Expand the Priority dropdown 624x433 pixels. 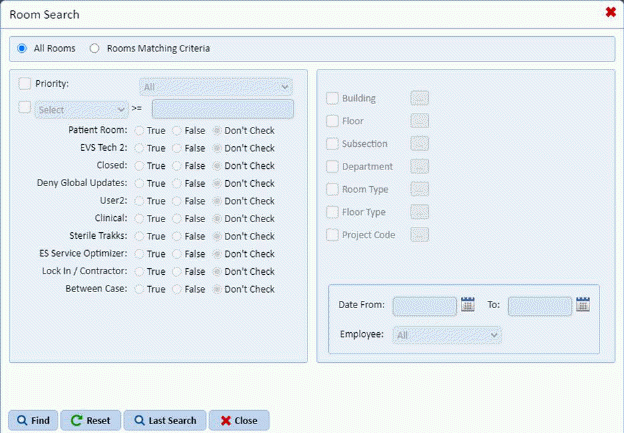215,87
